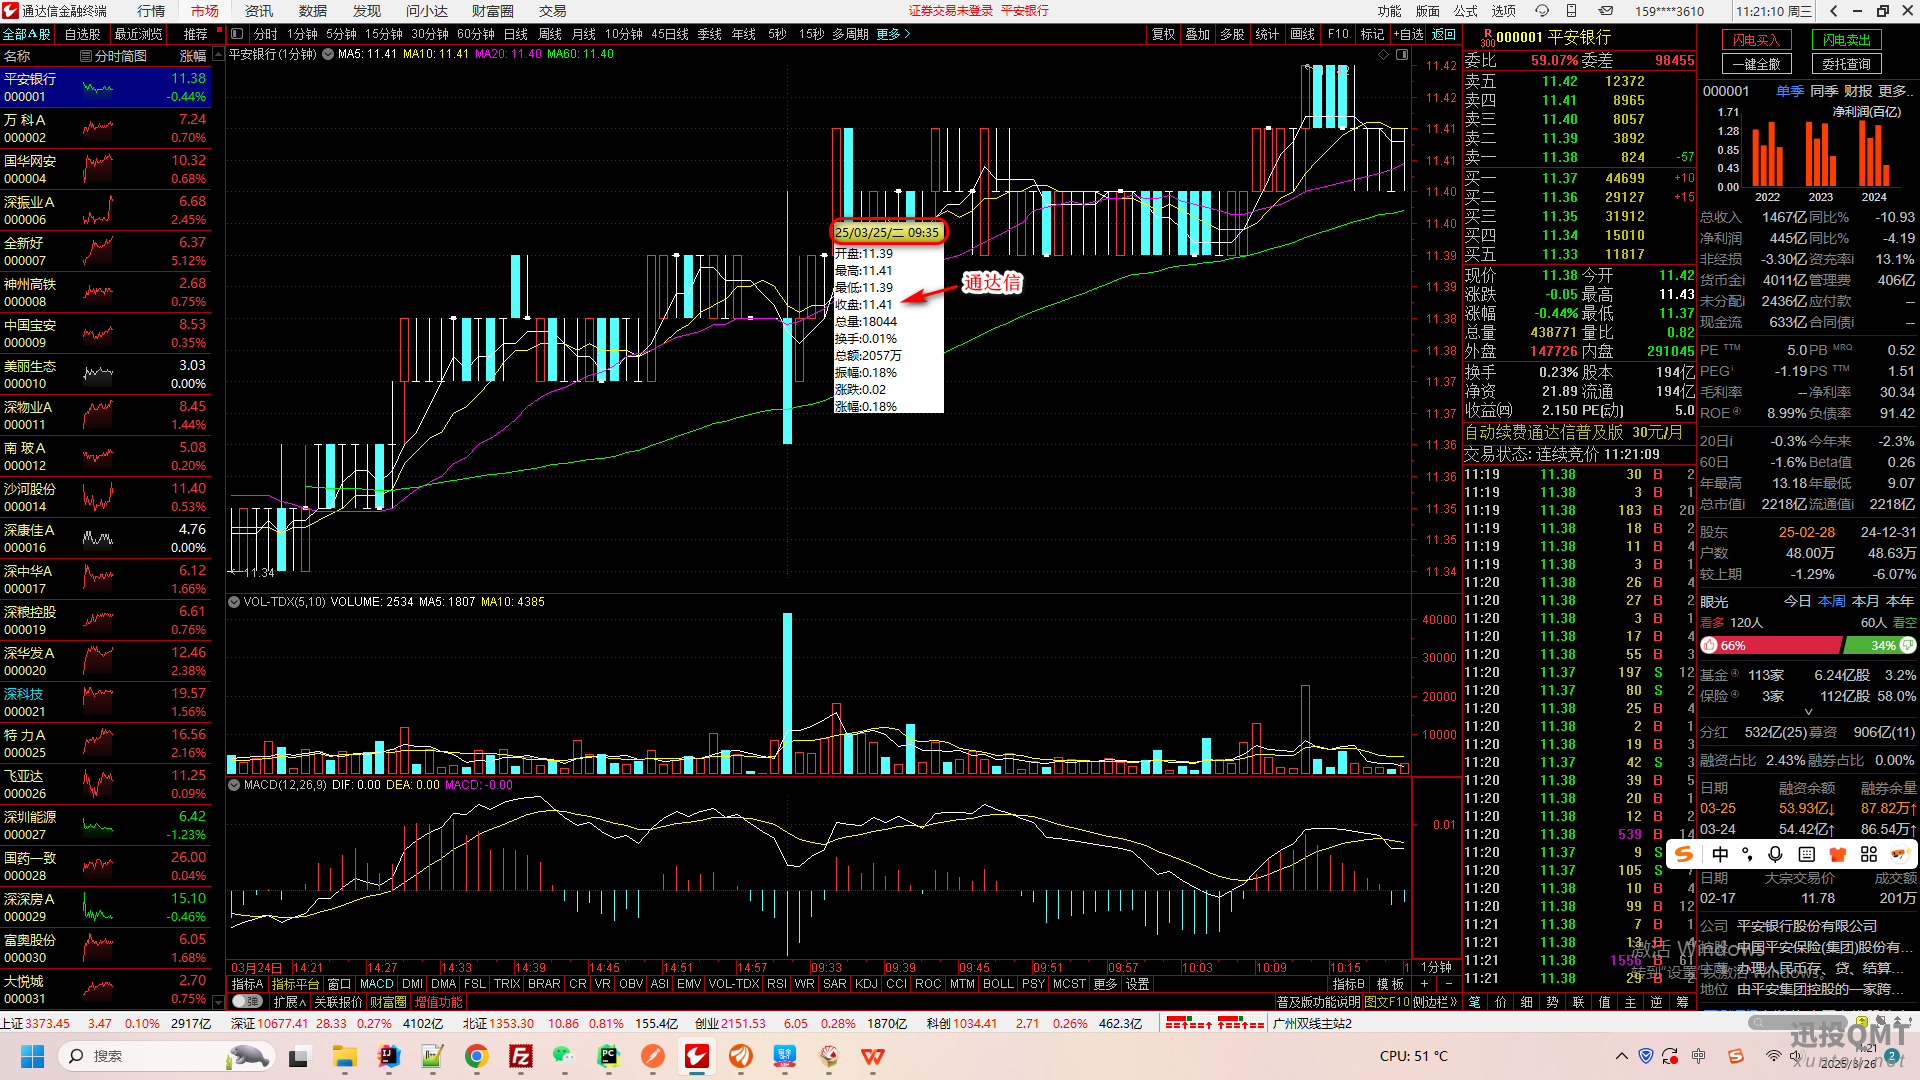This screenshot has width=1920, height=1080.
Task: Open the 更多 indicators list in indicator bar
Action: (1104, 984)
